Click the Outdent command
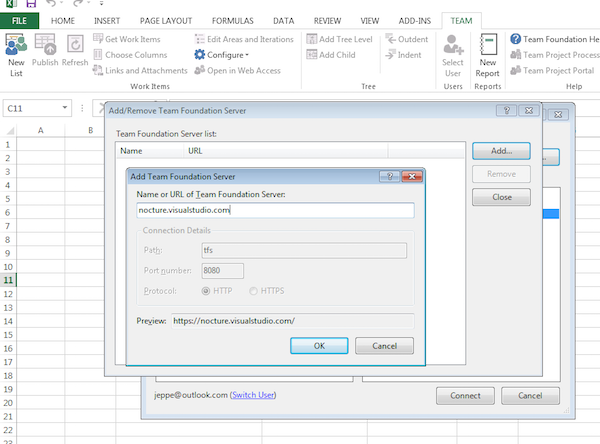Image resolution: width=600 pixels, height=444 pixels. 406,39
